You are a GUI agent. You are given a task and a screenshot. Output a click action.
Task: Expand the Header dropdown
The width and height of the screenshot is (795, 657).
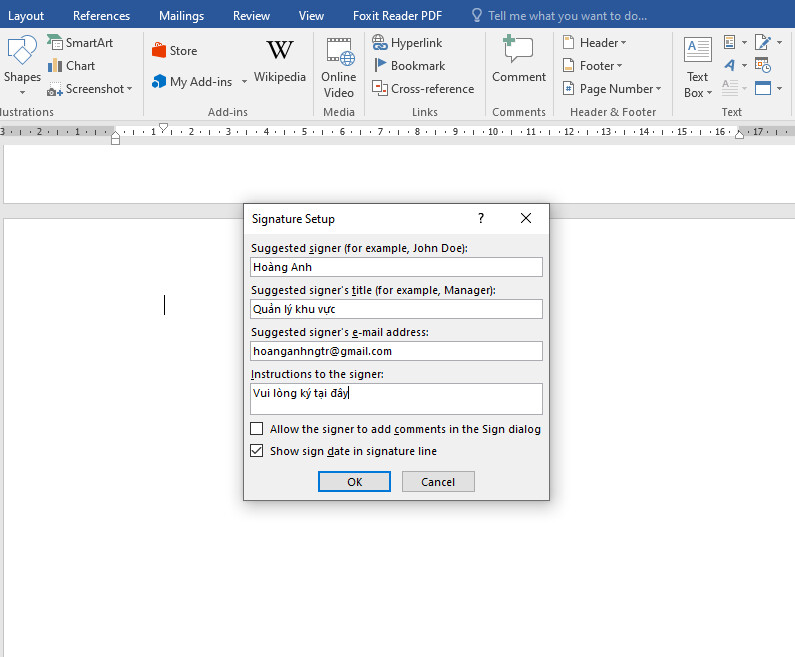click(595, 43)
